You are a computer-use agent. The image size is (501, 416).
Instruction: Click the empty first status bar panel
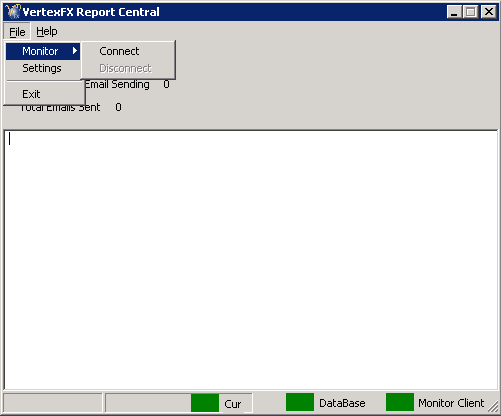pos(53,403)
